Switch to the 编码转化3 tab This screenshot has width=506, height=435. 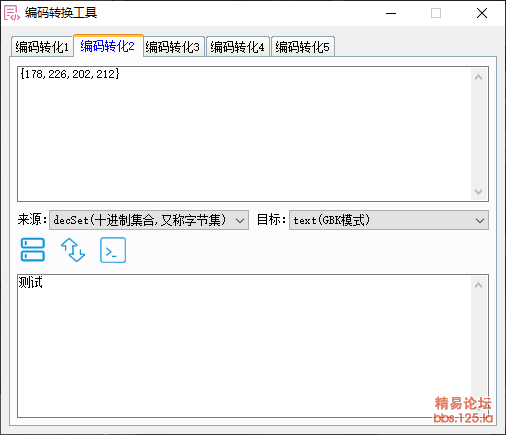pos(172,47)
